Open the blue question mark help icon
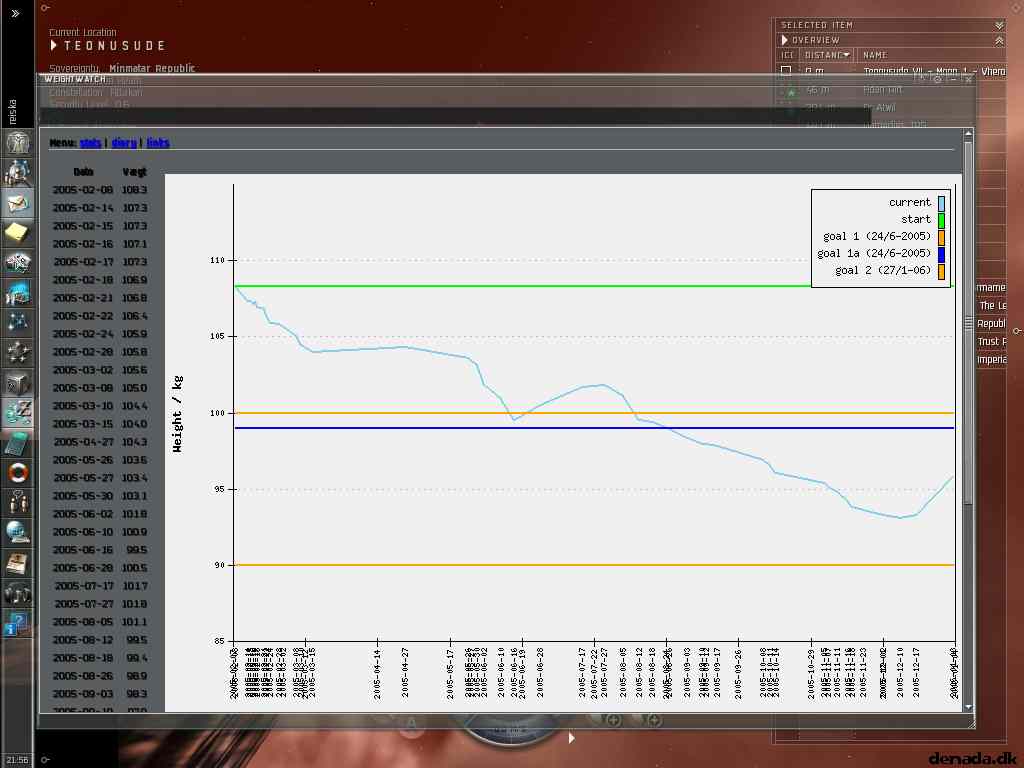Image resolution: width=1024 pixels, height=768 pixels. pos(18,624)
